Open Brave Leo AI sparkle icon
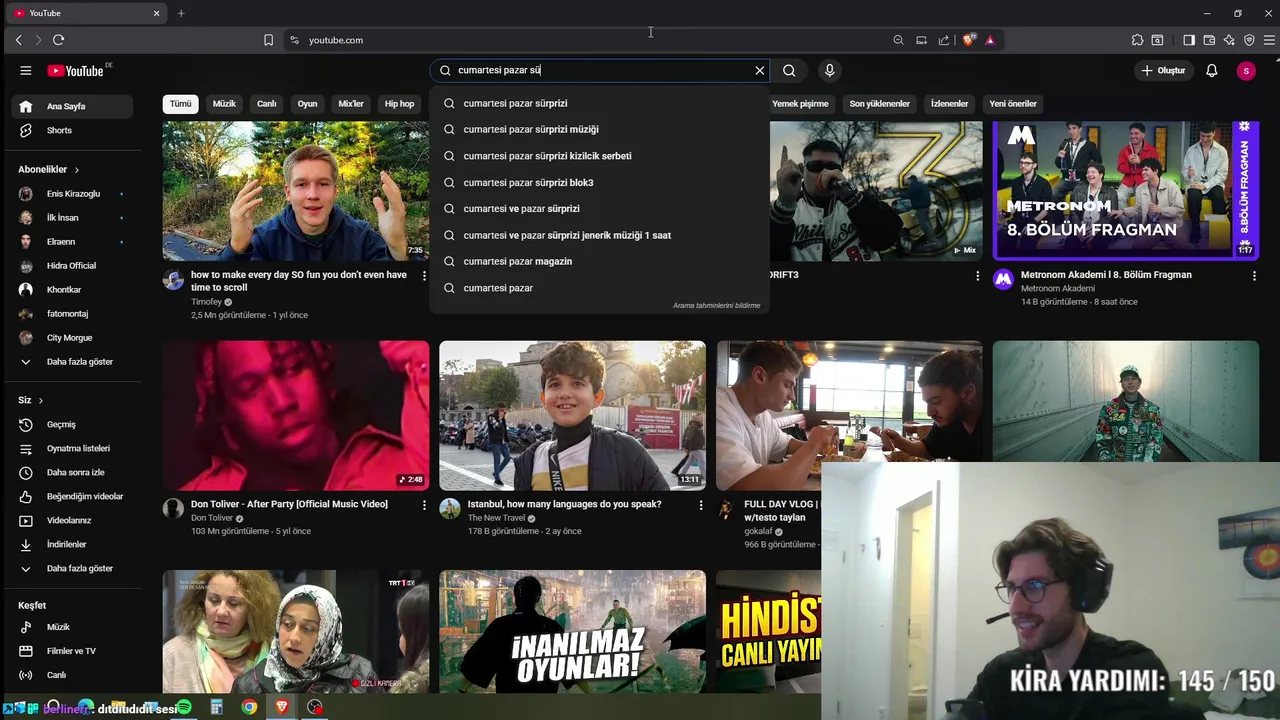 coord(1229,40)
